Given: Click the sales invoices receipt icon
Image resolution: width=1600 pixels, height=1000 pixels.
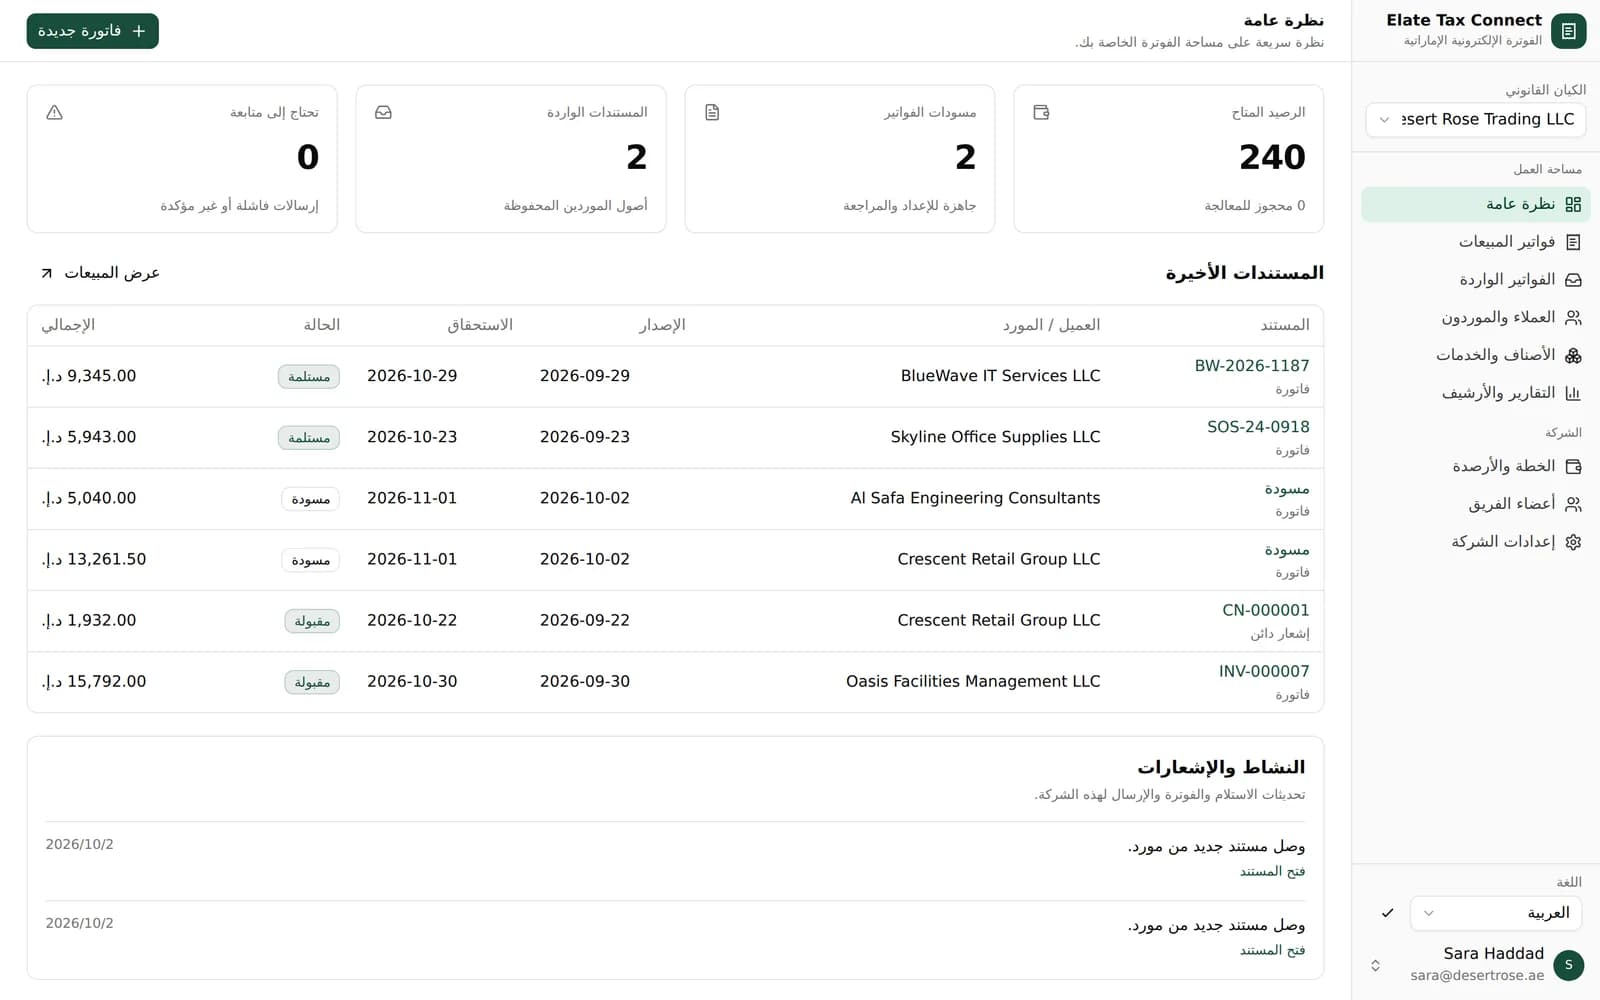Looking at the screenshot, I should pyautogui.click(x=1573, y=242).
